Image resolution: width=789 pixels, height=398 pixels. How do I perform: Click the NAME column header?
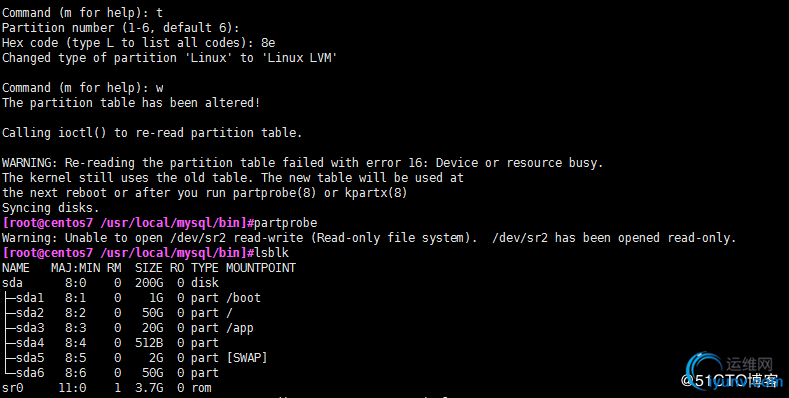click(16, 268)
